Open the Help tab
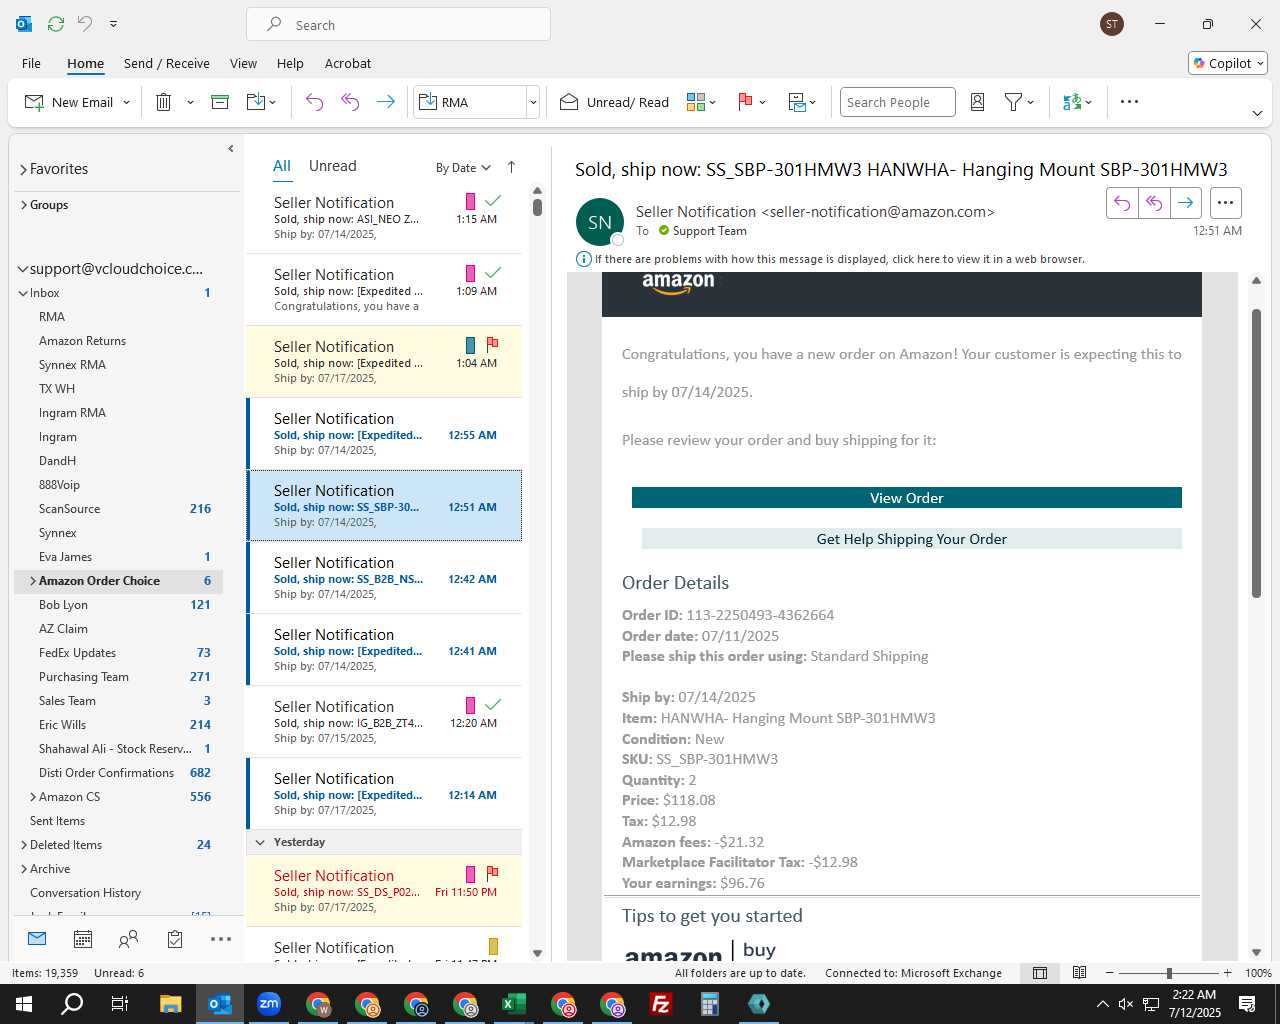 290,63
